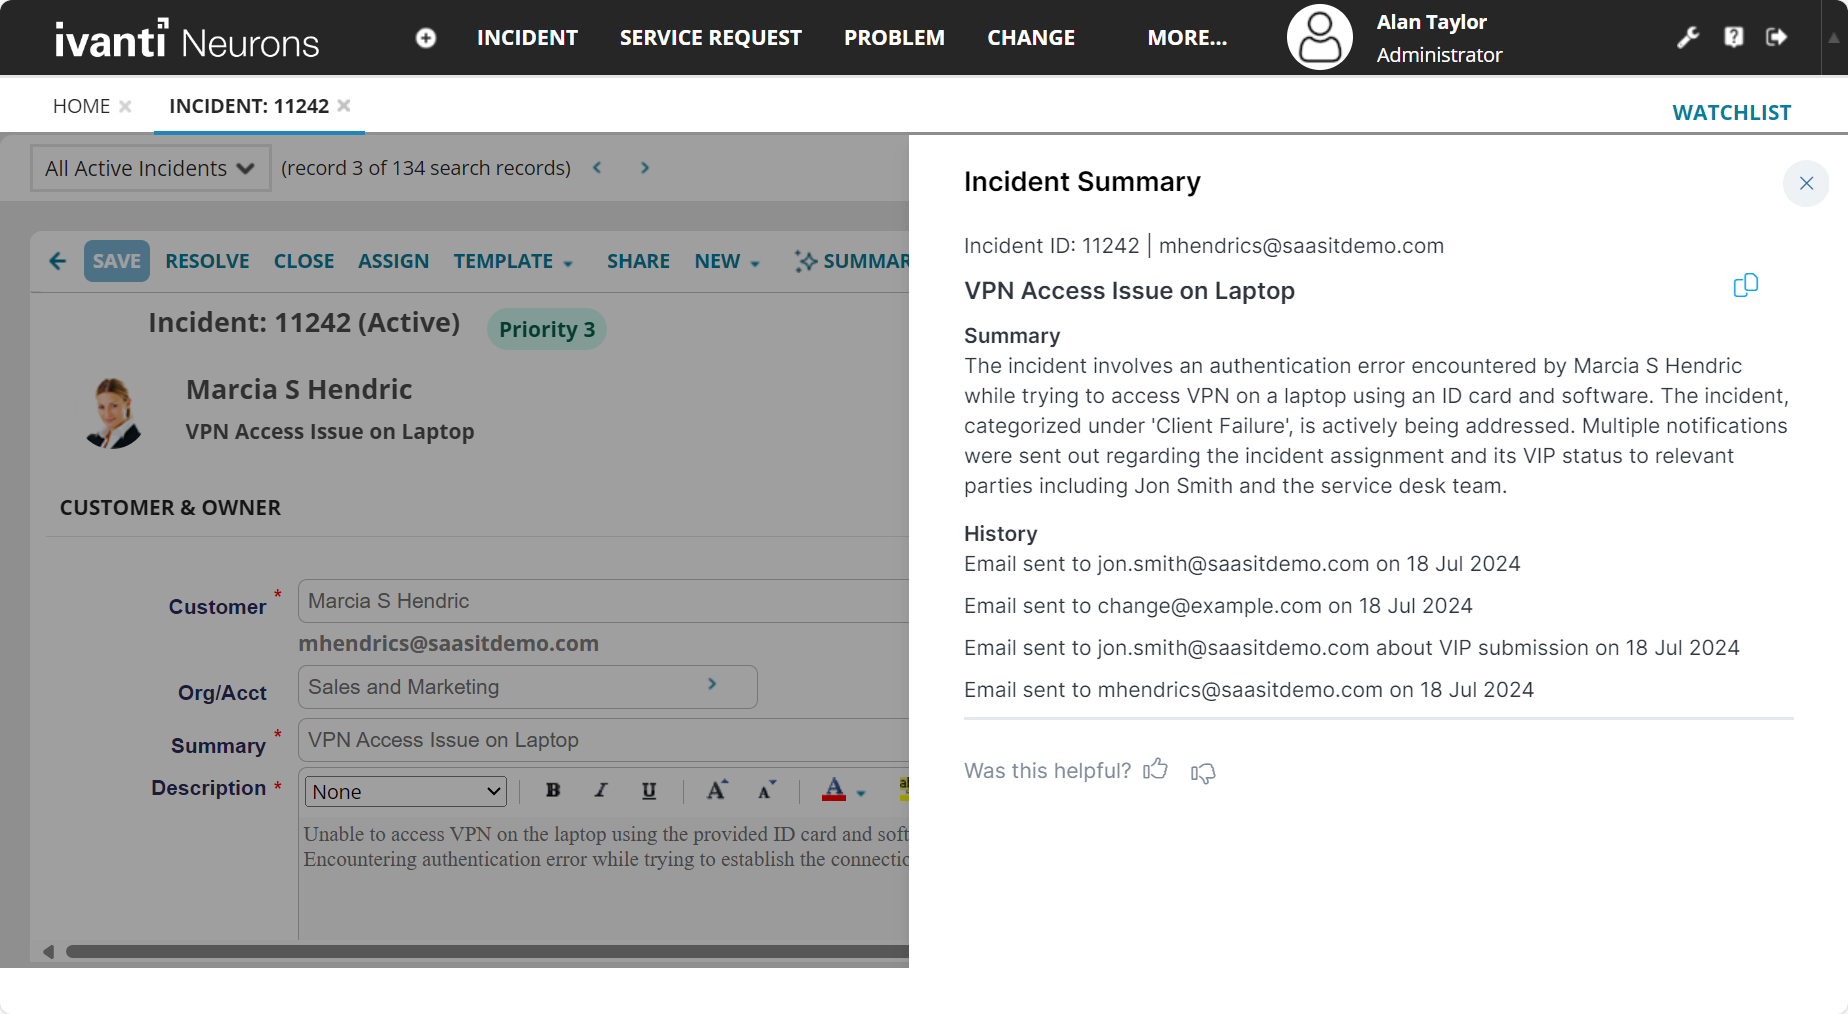The image size is (1848, 1014).
Task: Click the mhendrics@saasitdemo.com email under Customer
Action: pyautogui.click(x=449, y=644)
